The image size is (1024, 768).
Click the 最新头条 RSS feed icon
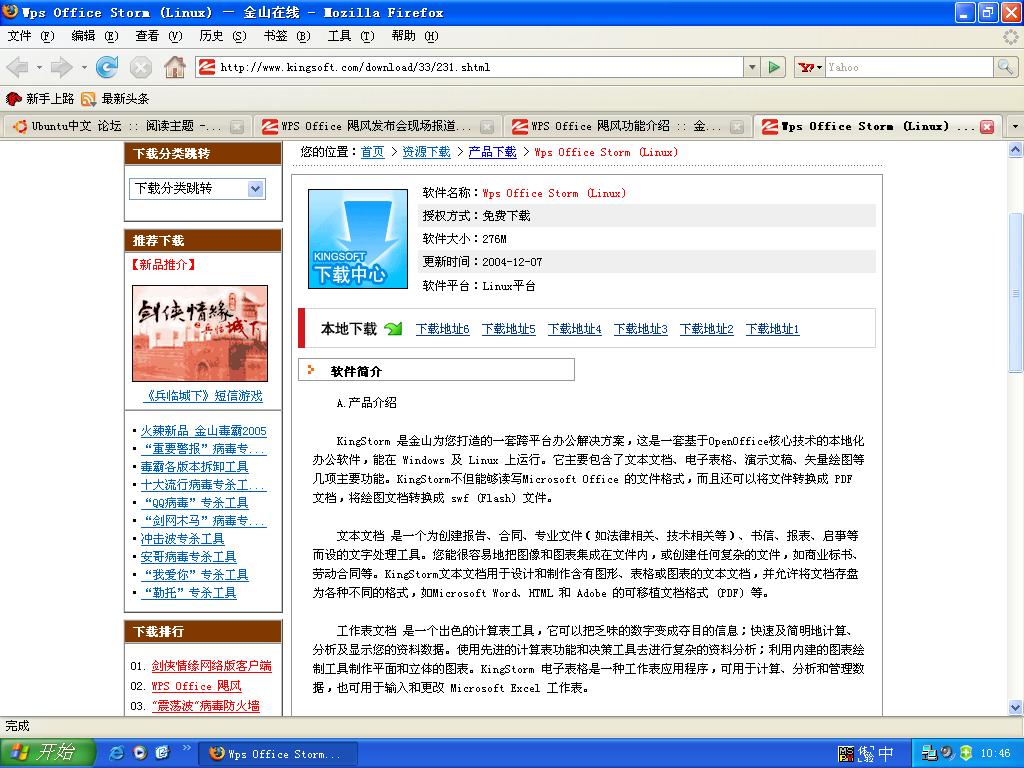coord(88,99)
